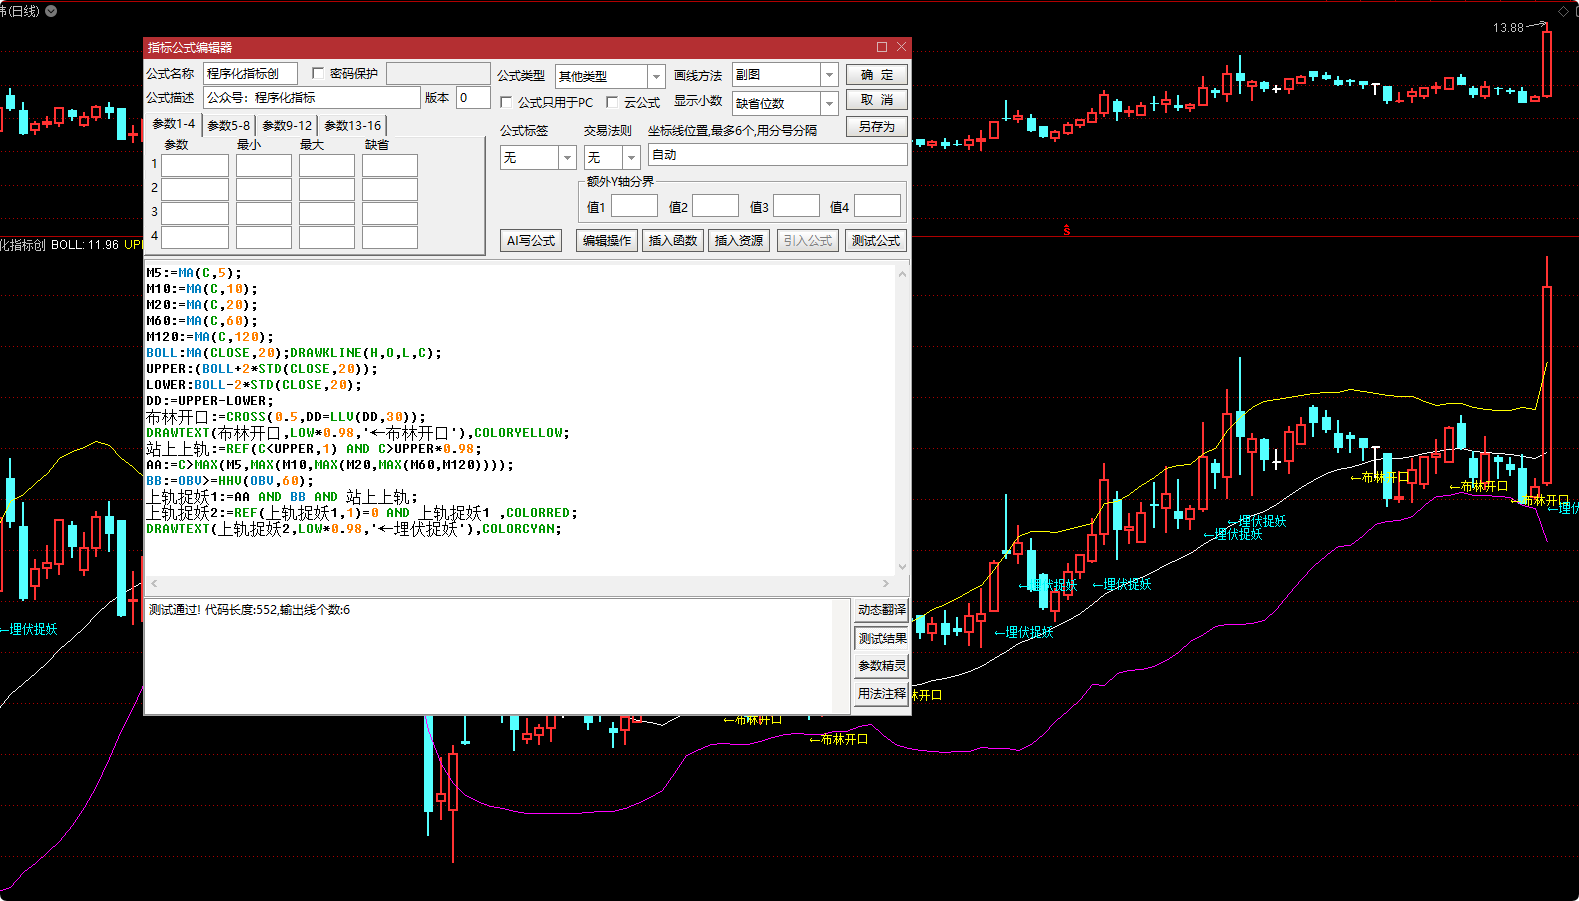Switch to the 参数5-8 tab
The image size is (1579, 901).
coord(229,125)
